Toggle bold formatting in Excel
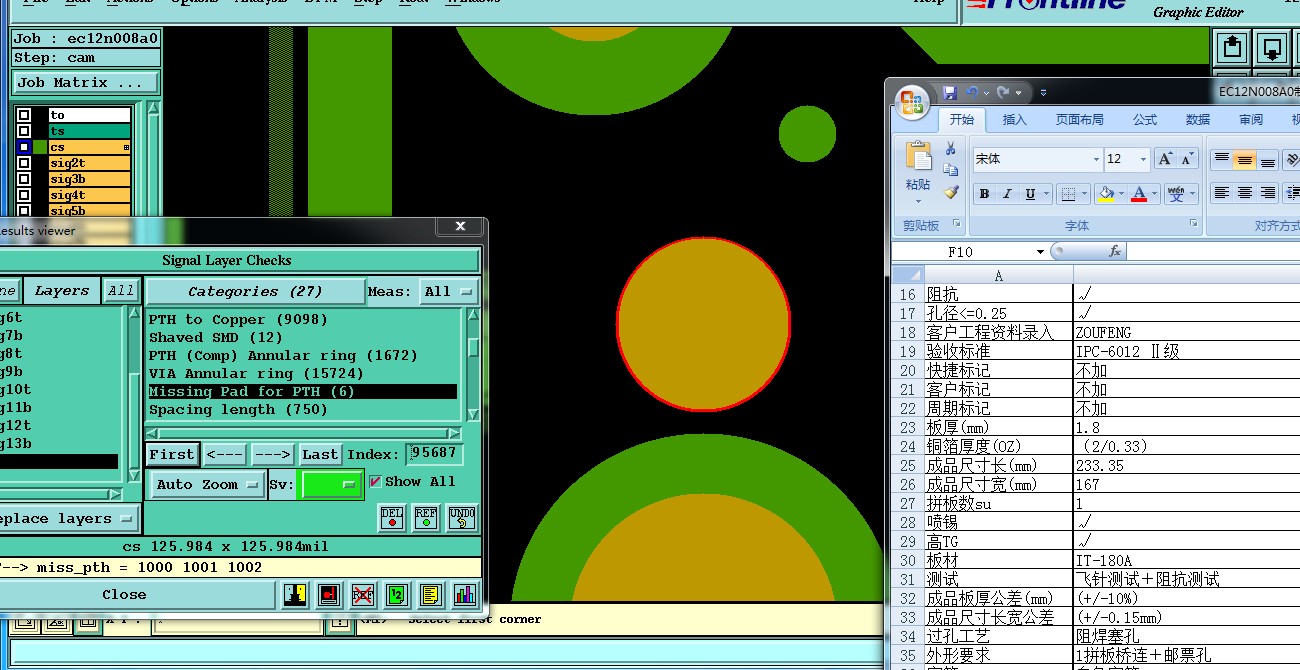The width and height of the screenshot is (1300, 670). 984,194
